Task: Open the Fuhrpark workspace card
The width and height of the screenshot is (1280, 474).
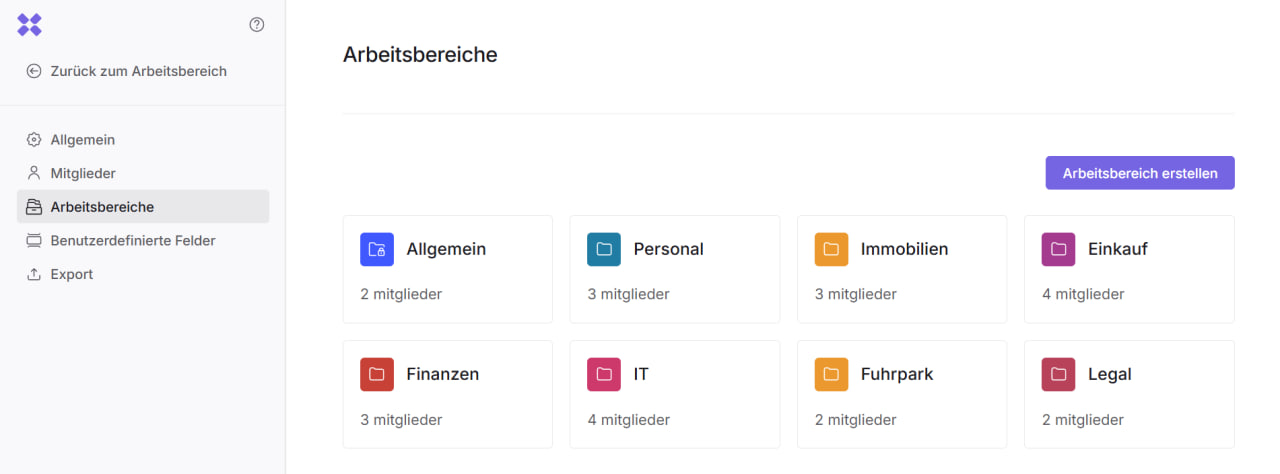Action: (902, 394)
